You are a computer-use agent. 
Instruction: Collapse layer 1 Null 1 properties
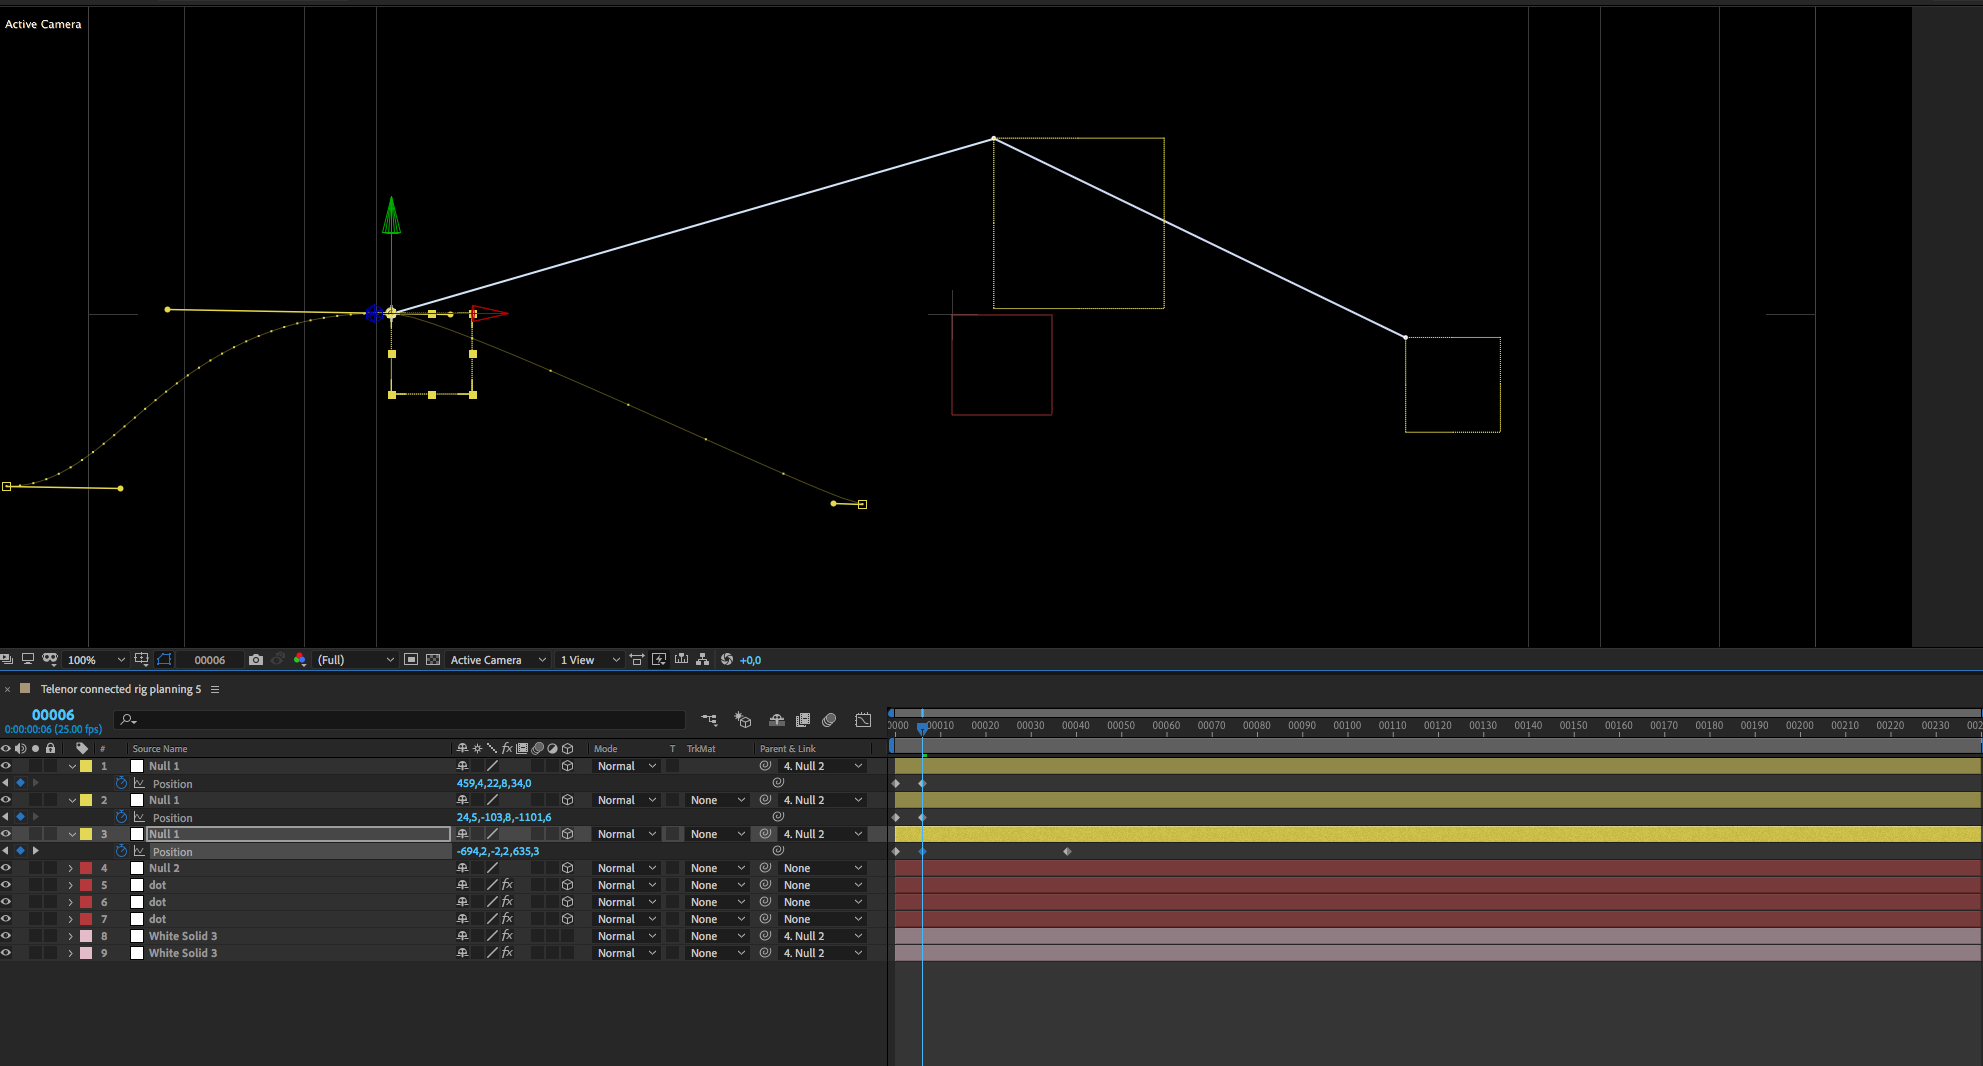point(72,766)
